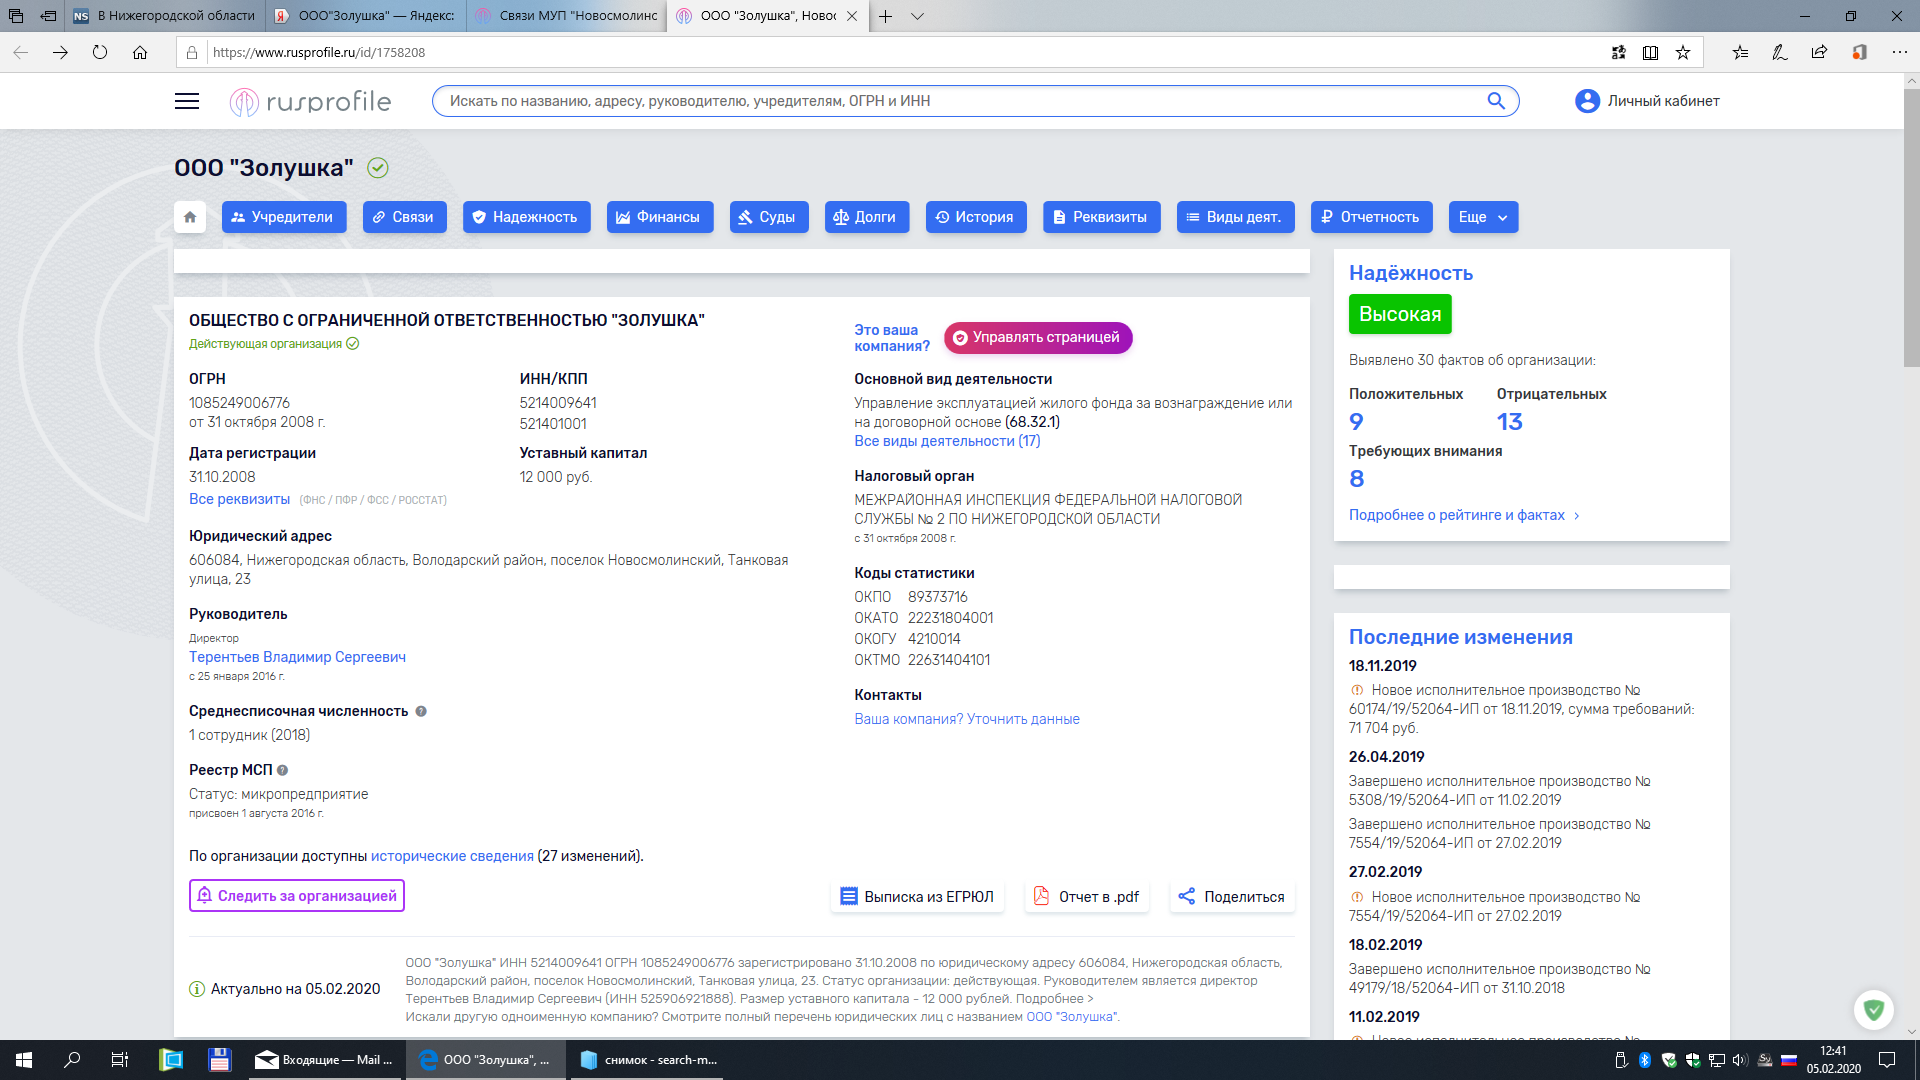
Task: Click help icon next to Реестр МСП
Action: [x=282, y=770]
